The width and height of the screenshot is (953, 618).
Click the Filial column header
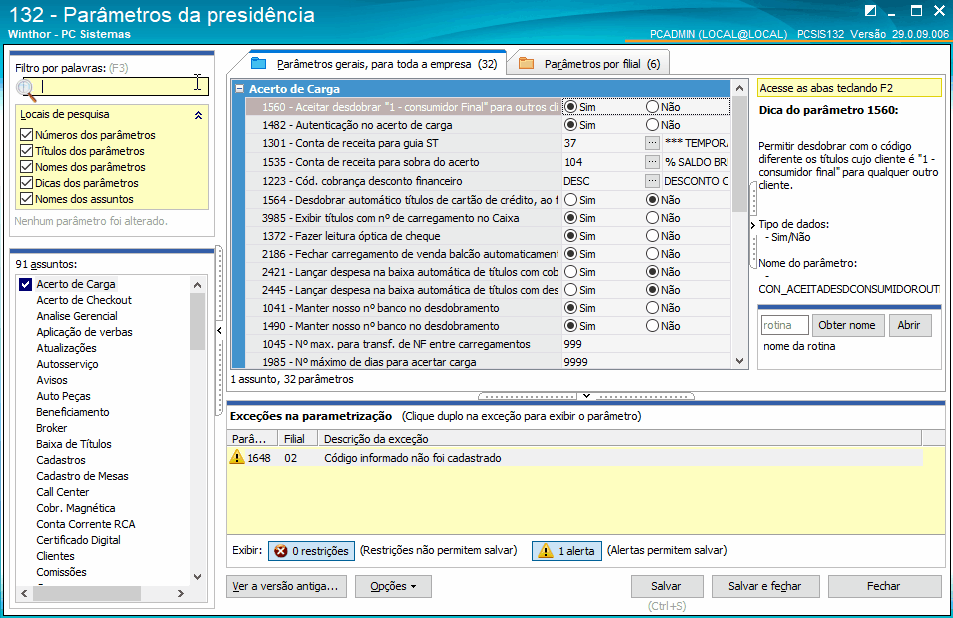pos(298,439)
